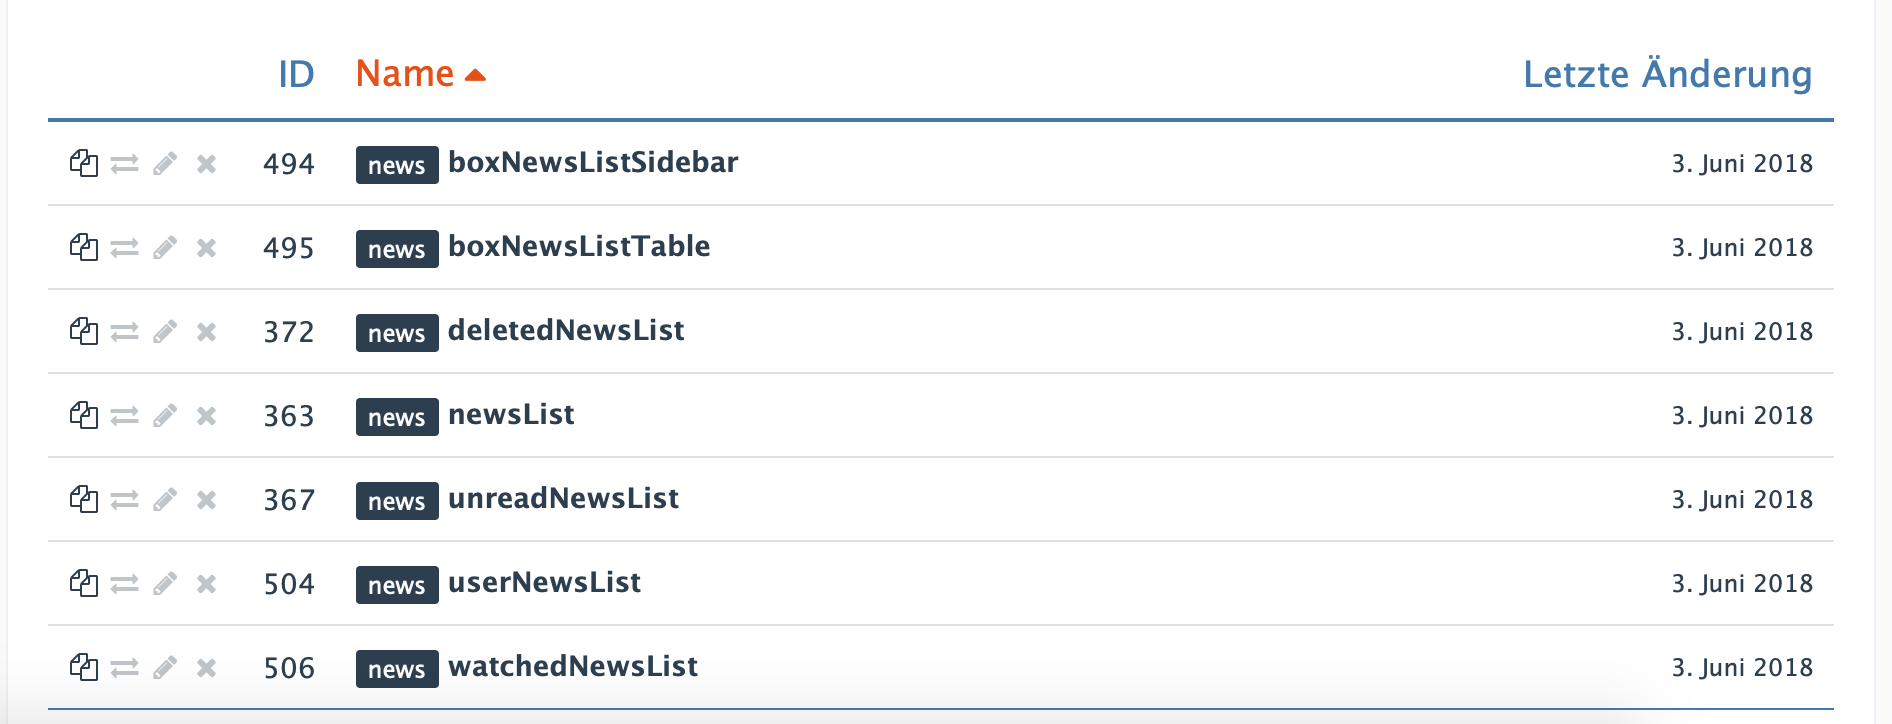Click the delete X icon in row 495

206,247
